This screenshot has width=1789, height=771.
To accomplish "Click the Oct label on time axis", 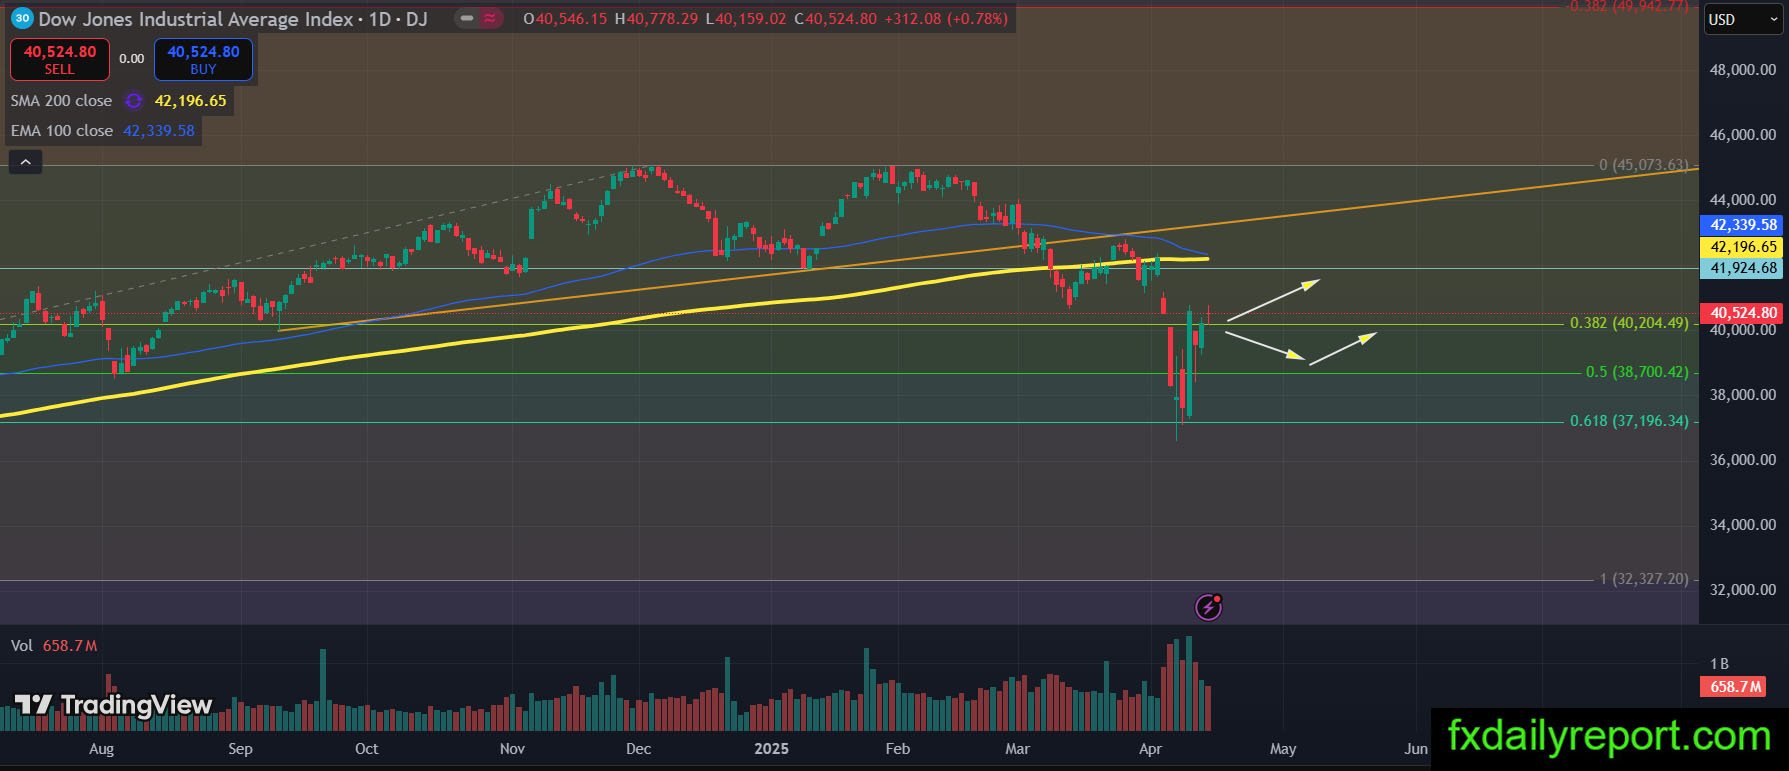I will click(x=367, y=749).
